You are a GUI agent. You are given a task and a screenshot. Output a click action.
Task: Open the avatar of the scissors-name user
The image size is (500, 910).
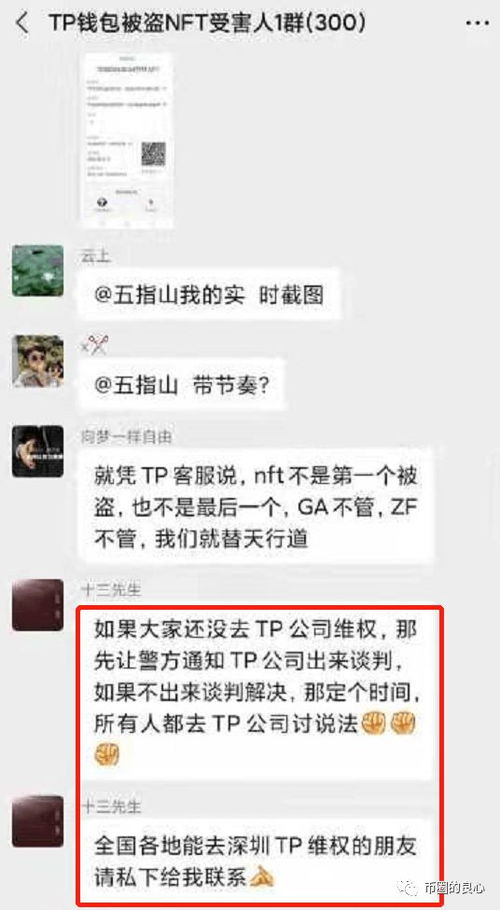[38, 361]
